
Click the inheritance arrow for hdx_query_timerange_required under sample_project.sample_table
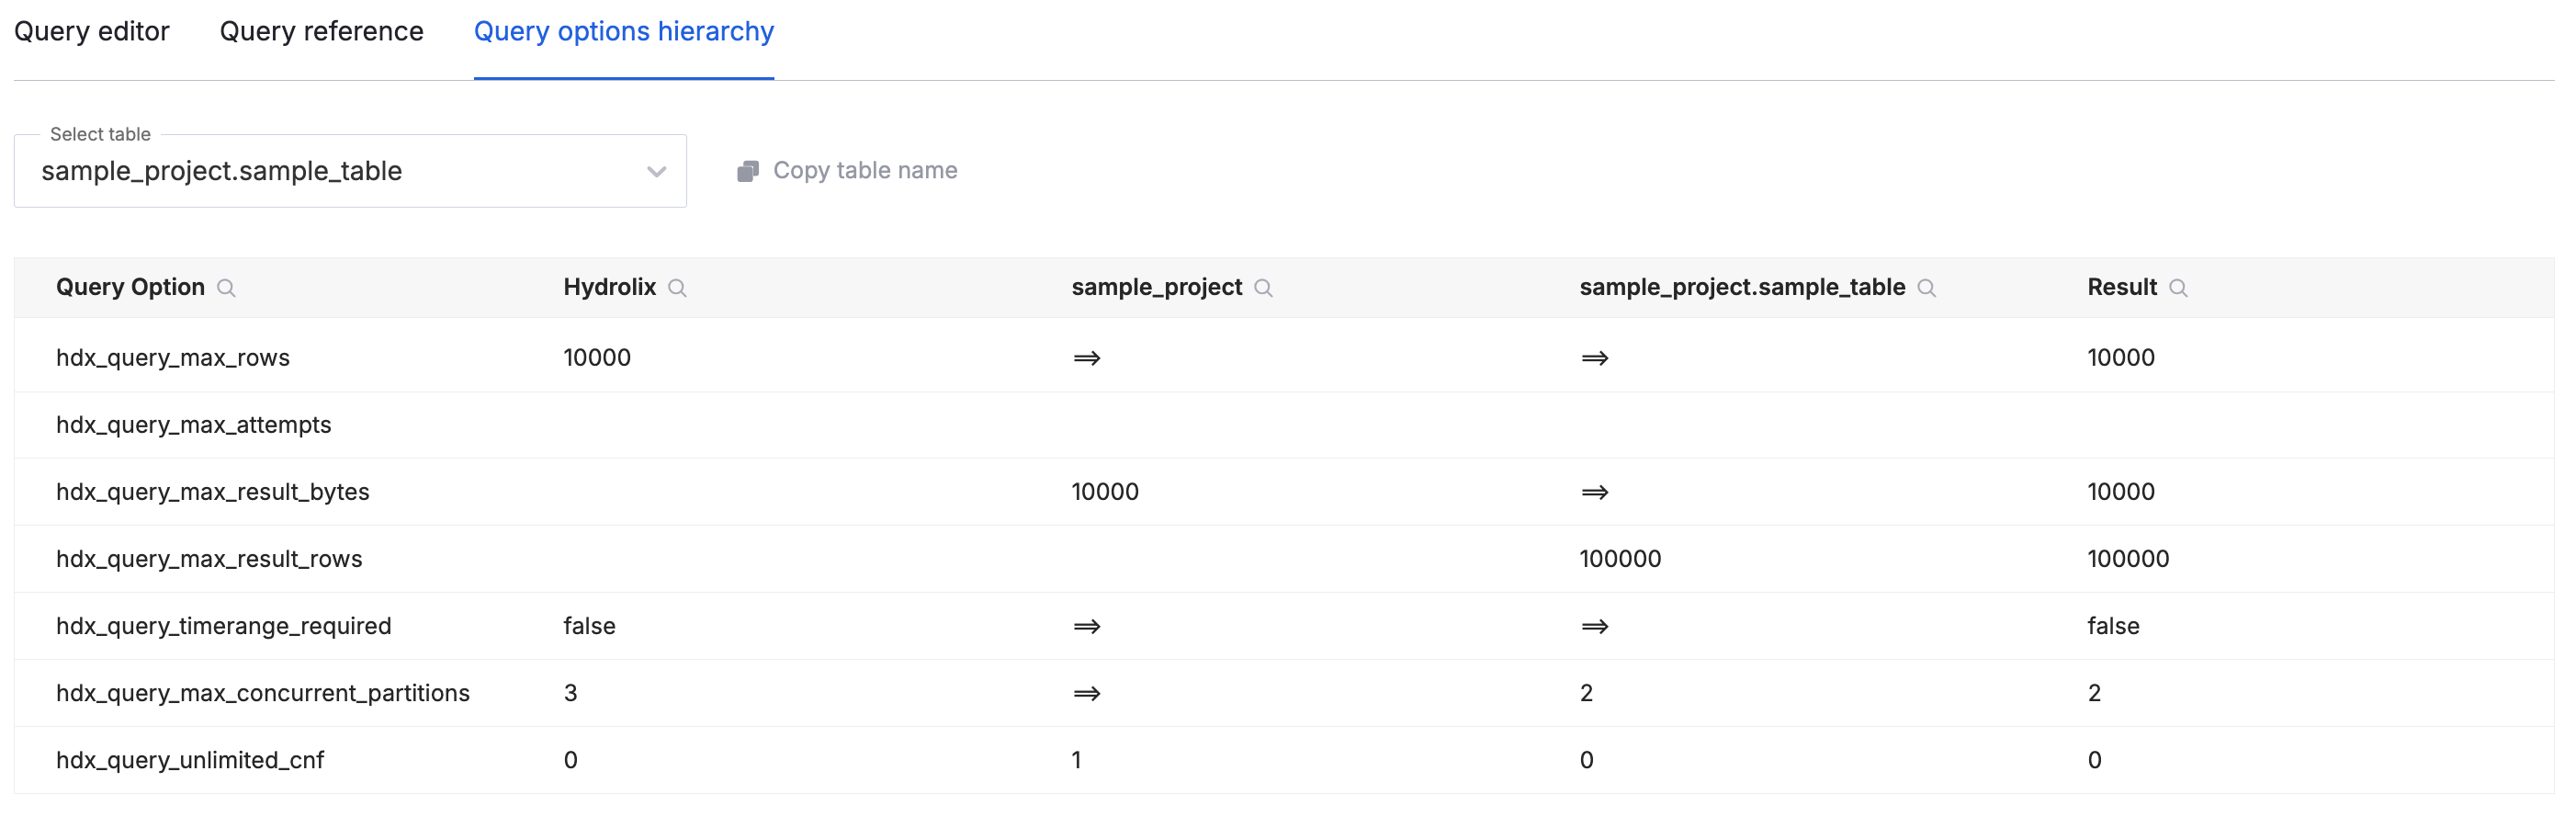point(1594,626)
